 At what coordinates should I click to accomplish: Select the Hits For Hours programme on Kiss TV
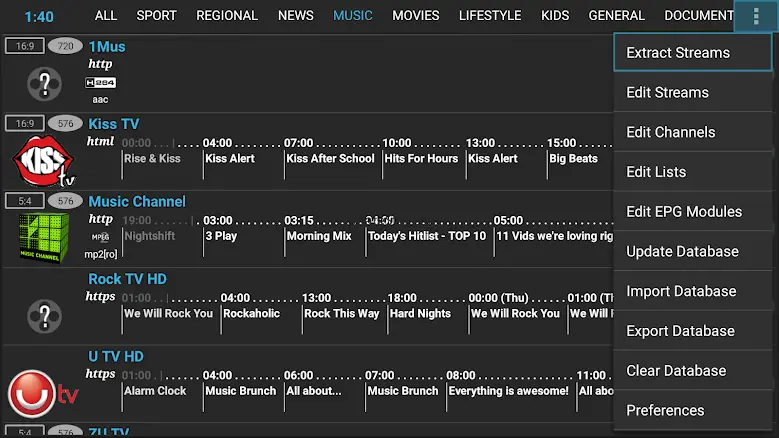pos(421,158)
